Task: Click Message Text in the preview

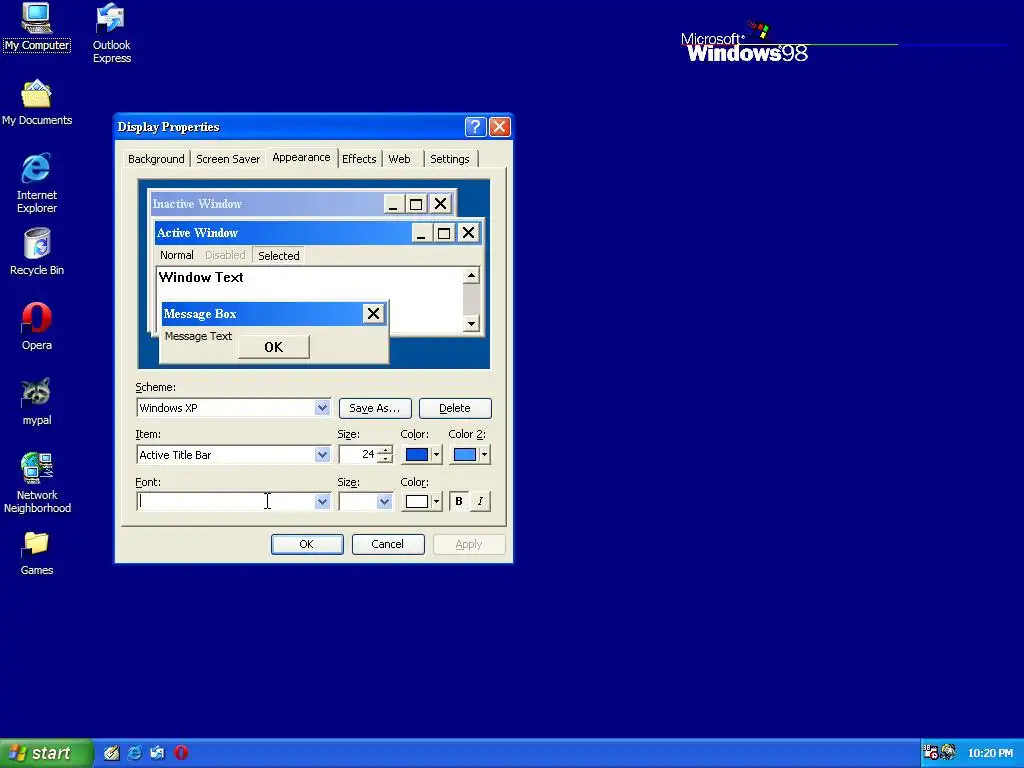Action: pos(199,336)
